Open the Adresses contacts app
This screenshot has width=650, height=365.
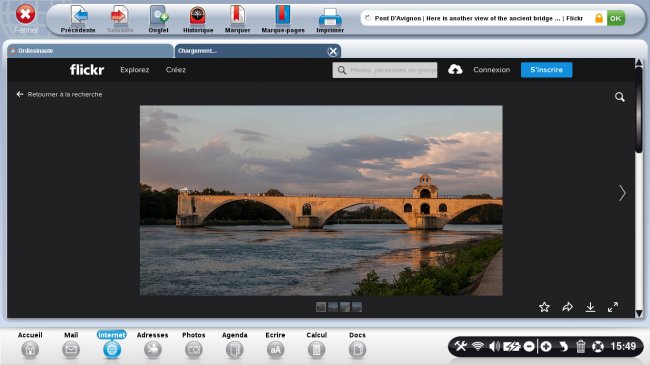click(153, 345)
